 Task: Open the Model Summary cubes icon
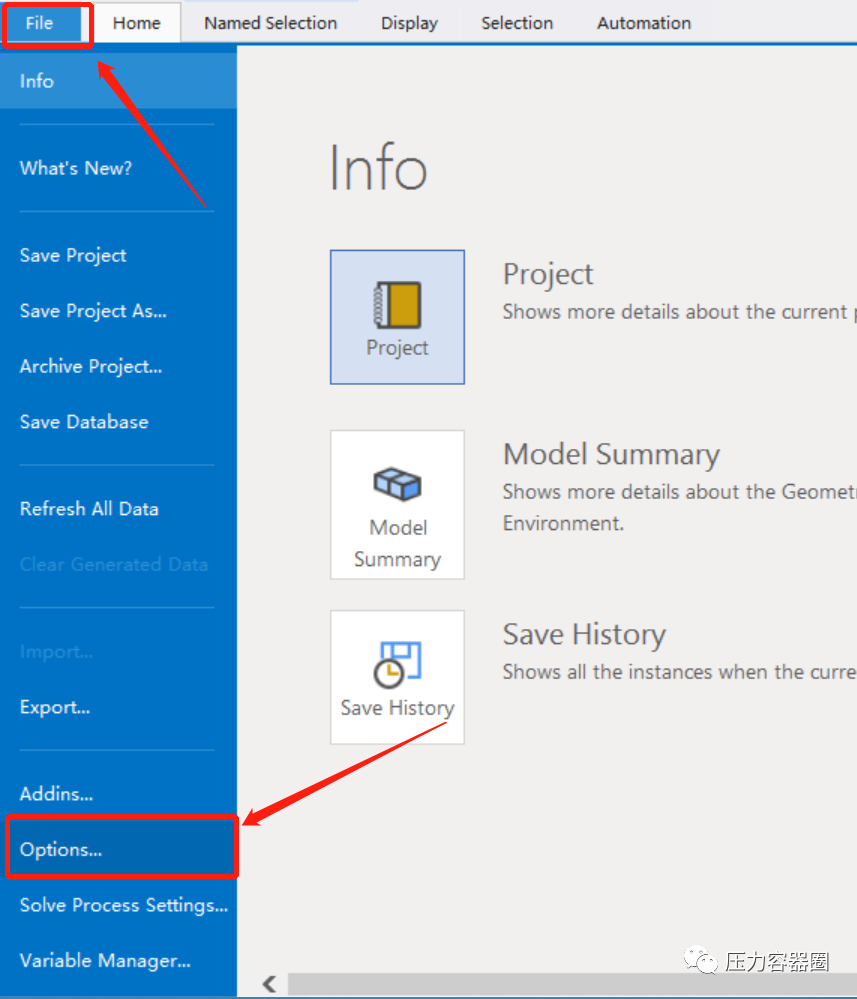(397, 485)
